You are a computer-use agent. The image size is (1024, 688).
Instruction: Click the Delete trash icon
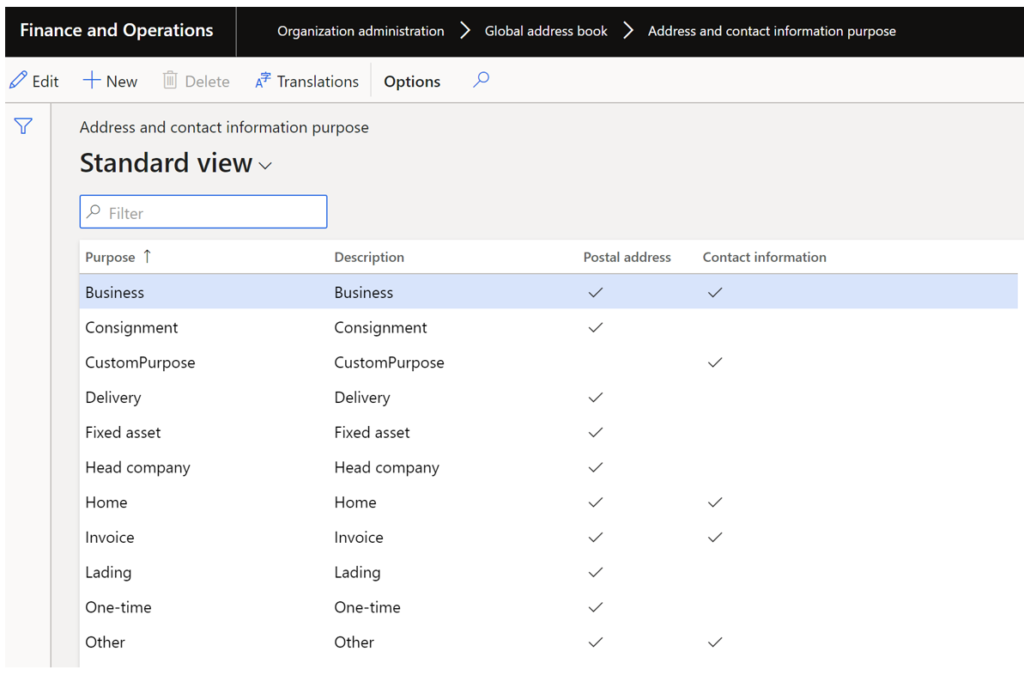(x=172, y=80)
